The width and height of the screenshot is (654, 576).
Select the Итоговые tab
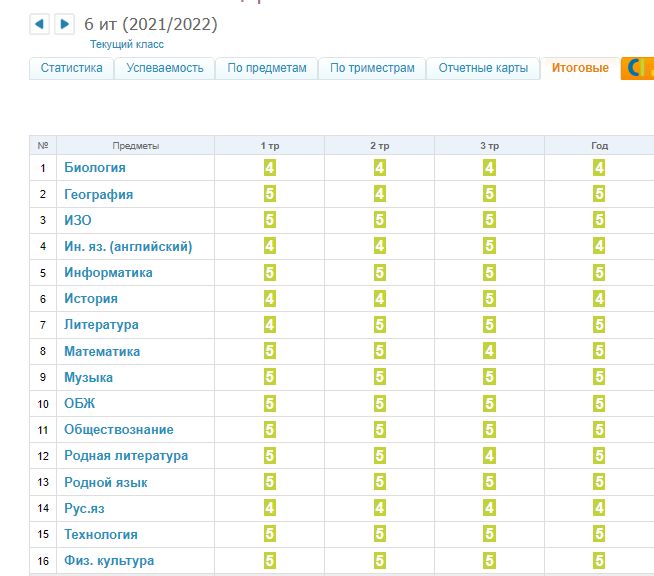[580, 68]
